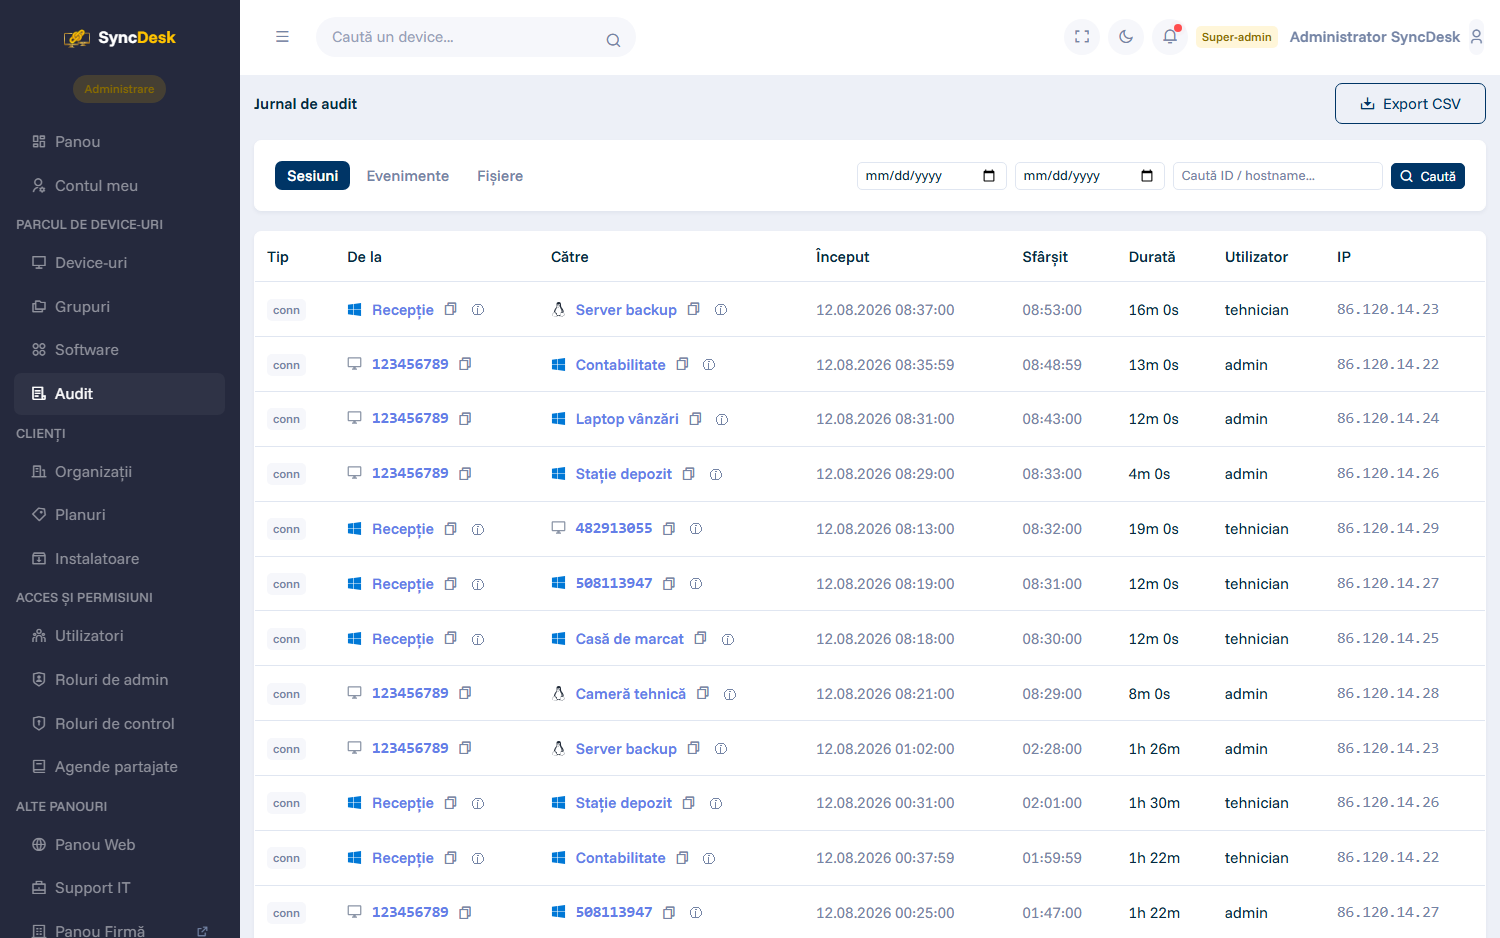
Task: Click the Caută search button
Action: pyautogui.click(x=1428, y=176)
